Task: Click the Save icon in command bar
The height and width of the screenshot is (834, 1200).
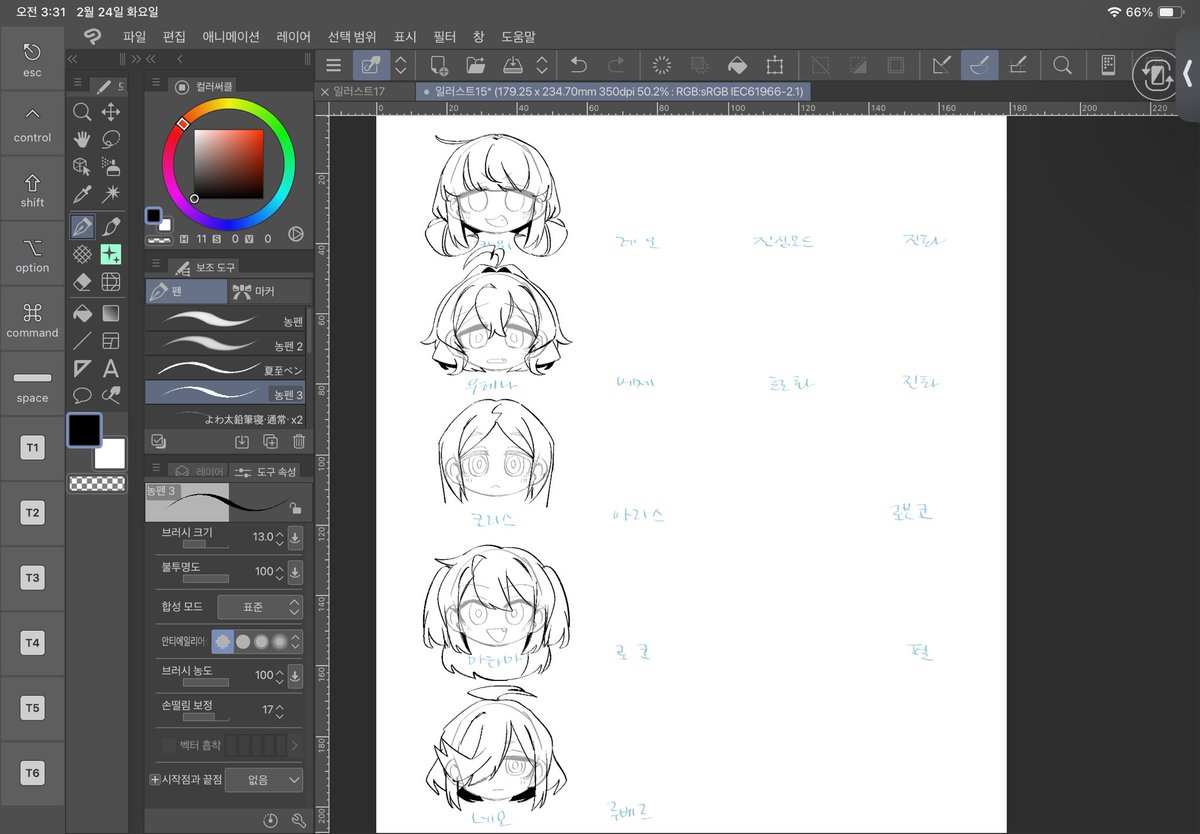Action: (x=512, y=65)
